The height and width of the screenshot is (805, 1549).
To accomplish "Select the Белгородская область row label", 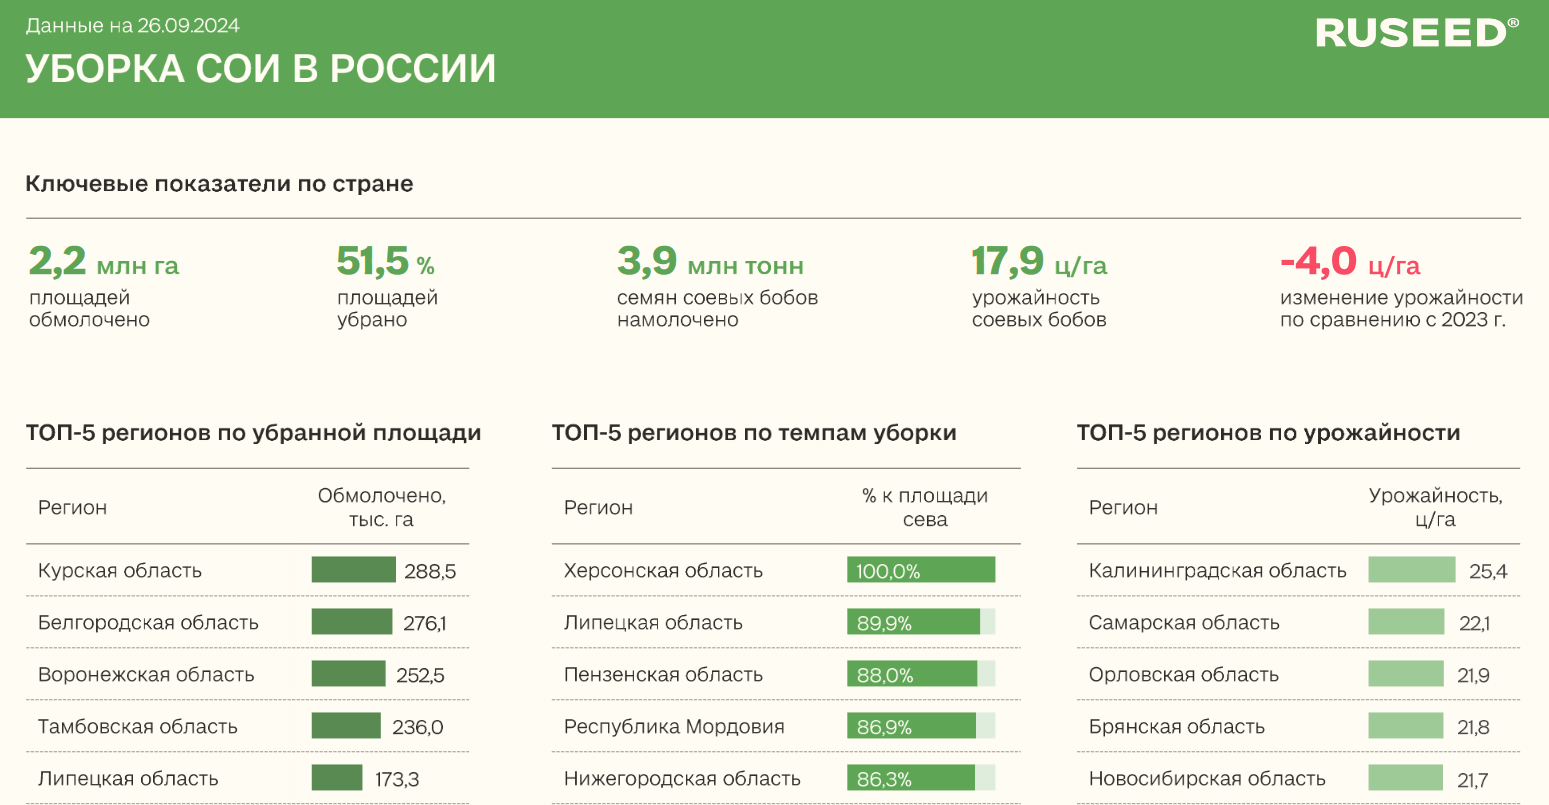I will 148,623.
